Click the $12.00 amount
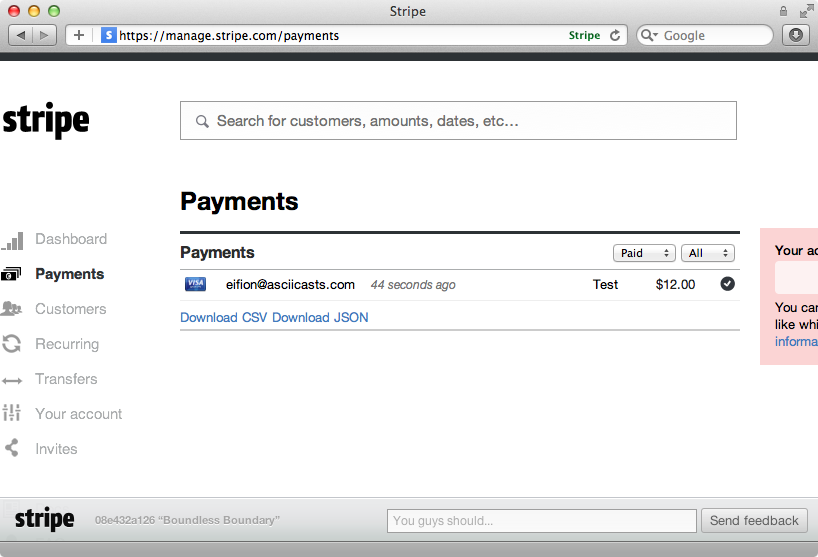Image resolution: width=818 pixels, height=557 pixels. 675,284
